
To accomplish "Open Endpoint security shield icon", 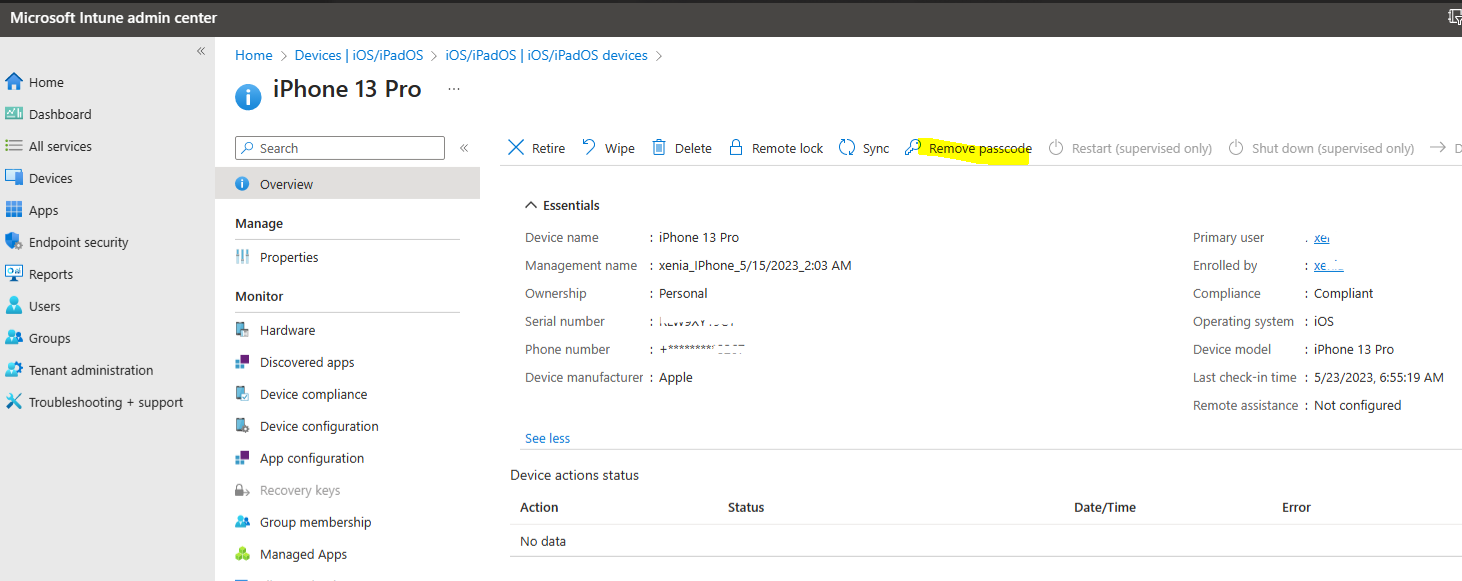I will [14, 242].
